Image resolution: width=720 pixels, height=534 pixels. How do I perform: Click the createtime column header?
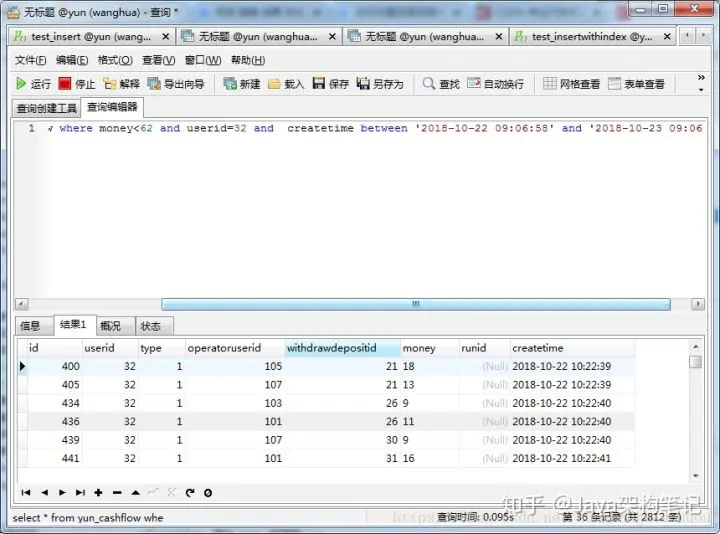tap(573, 348)
